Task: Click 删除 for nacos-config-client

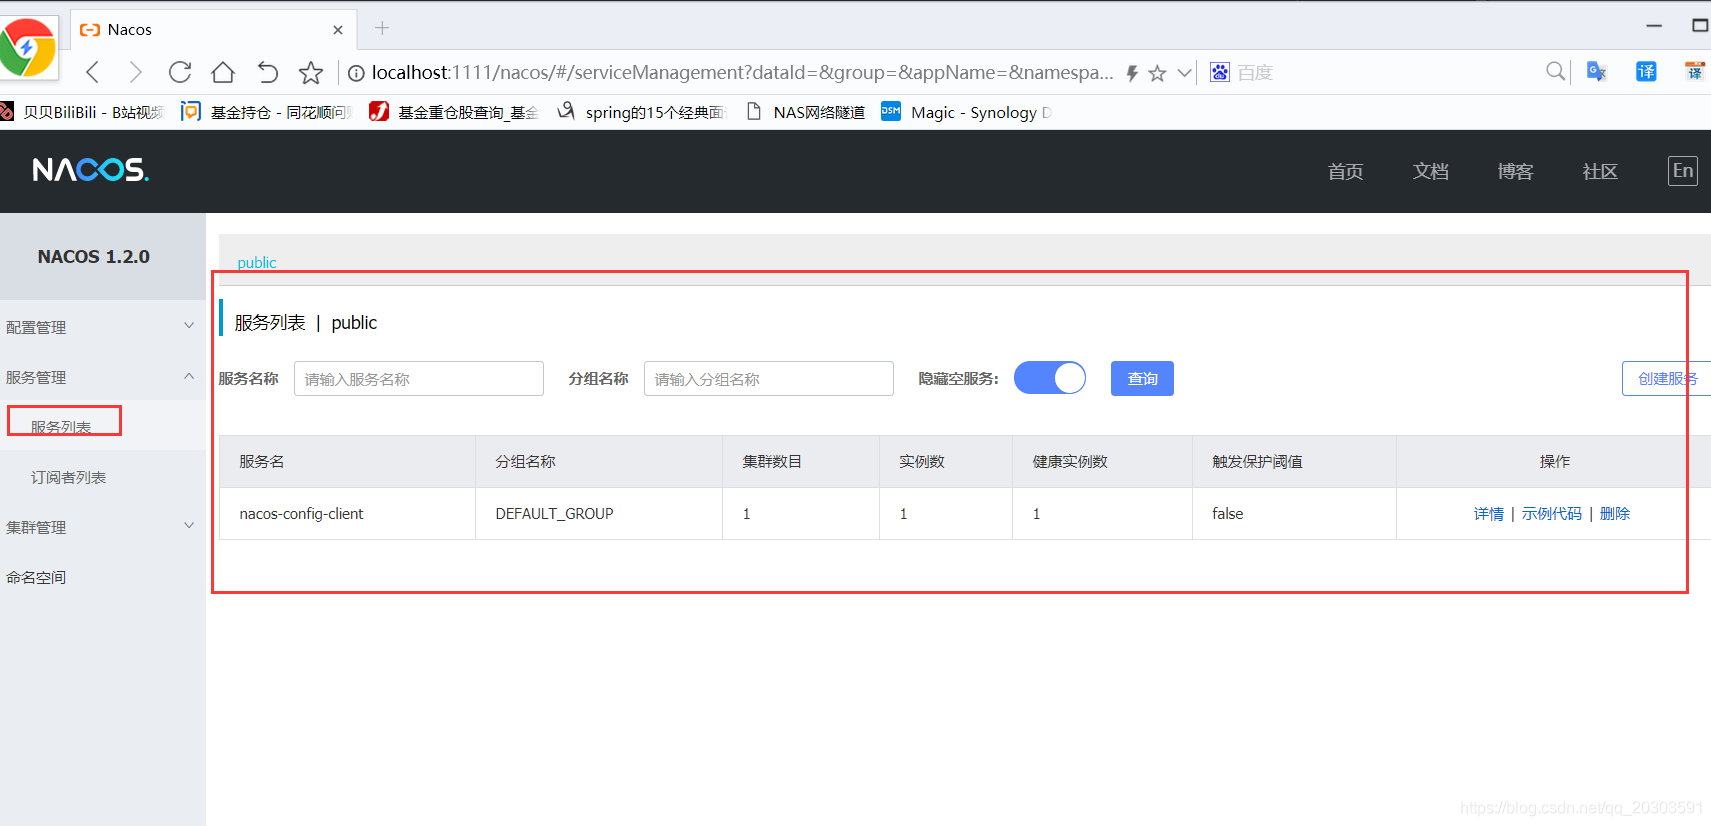Action: pos(1615,514)
